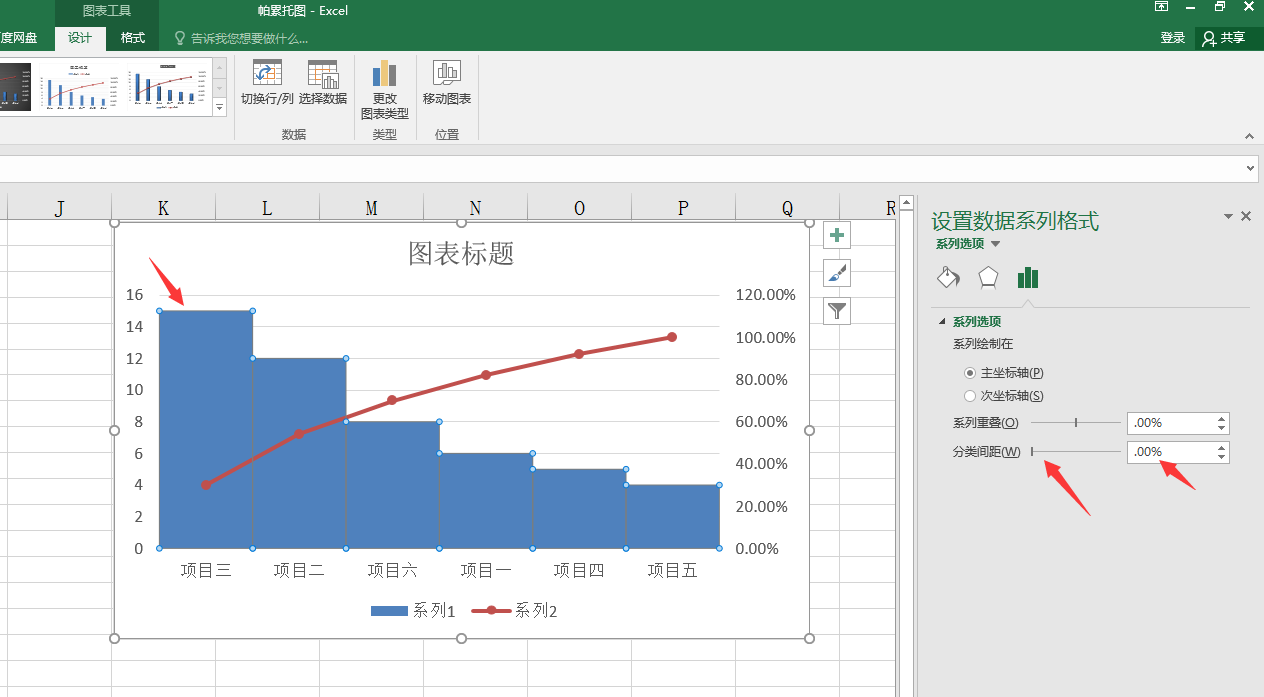
Task: Click vertical scrollbar up arrow
Action: [906, 202]
